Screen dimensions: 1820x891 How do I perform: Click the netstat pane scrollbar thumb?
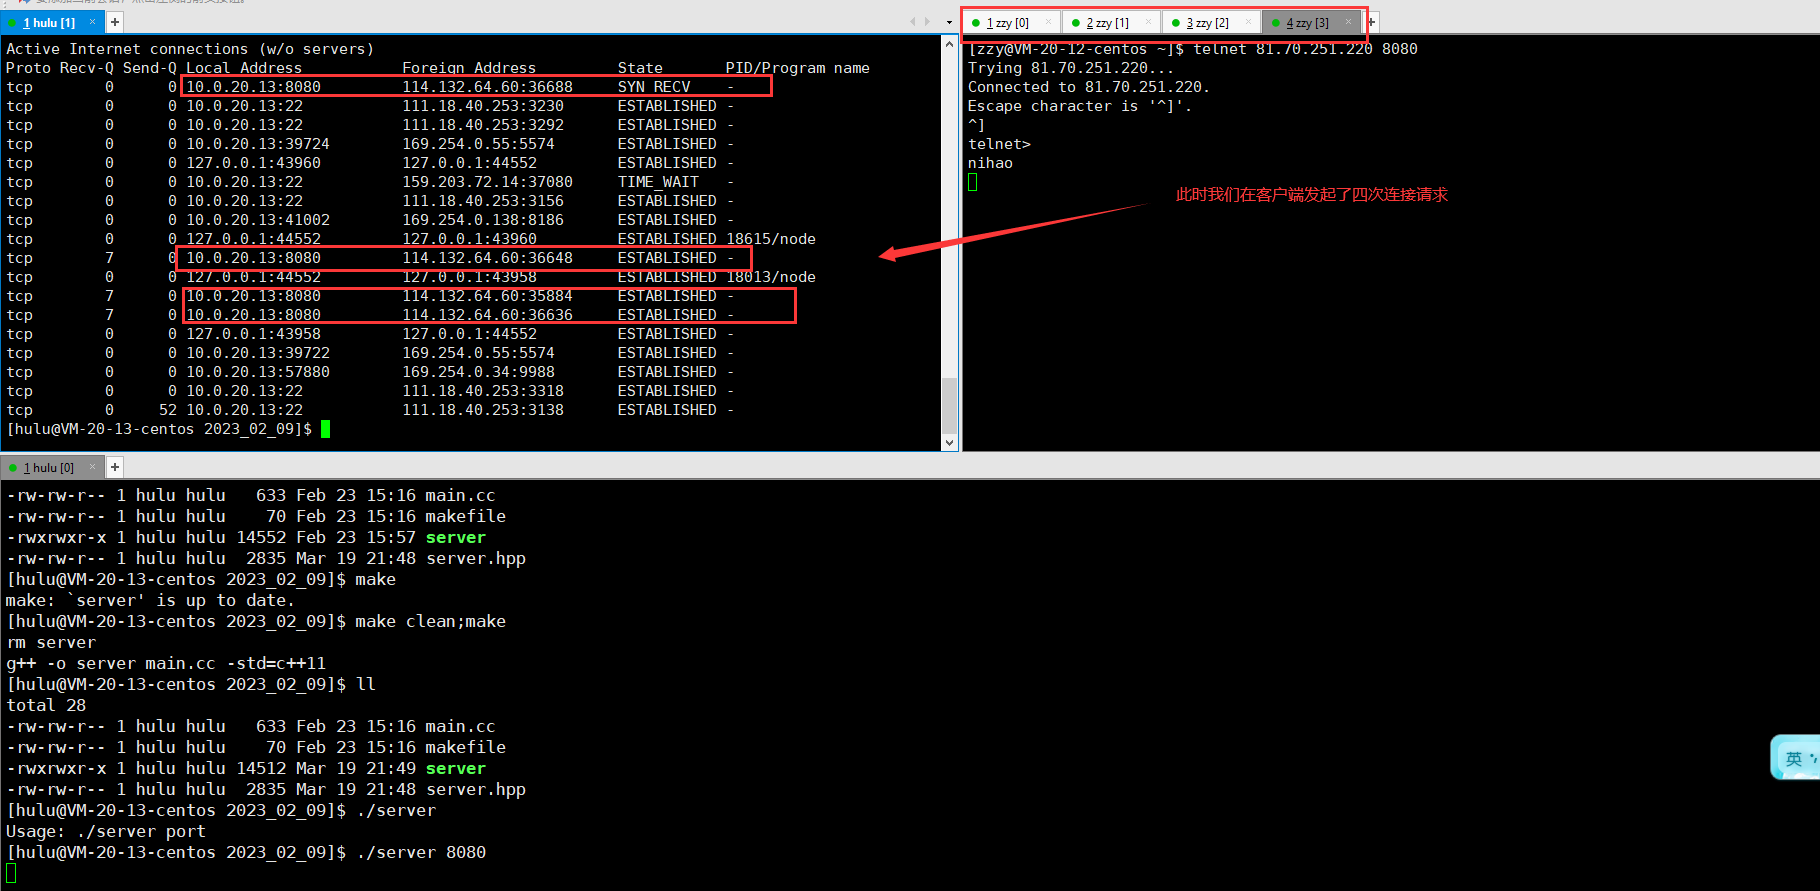(950, 405)
